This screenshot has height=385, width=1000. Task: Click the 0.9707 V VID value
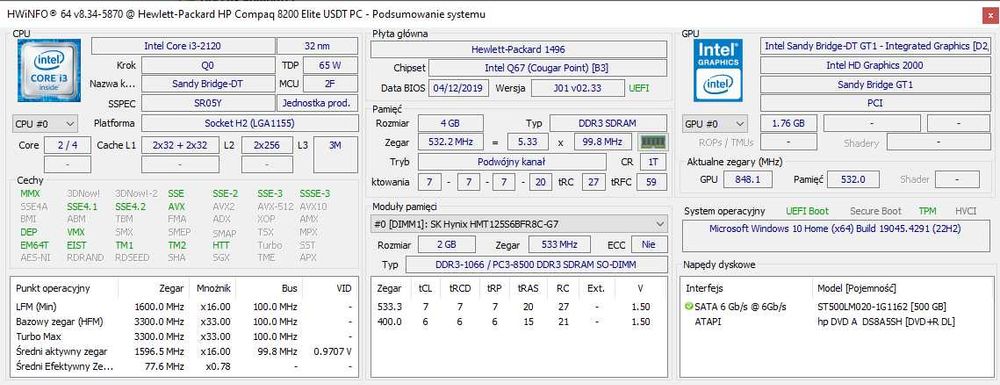pos(333,351)
